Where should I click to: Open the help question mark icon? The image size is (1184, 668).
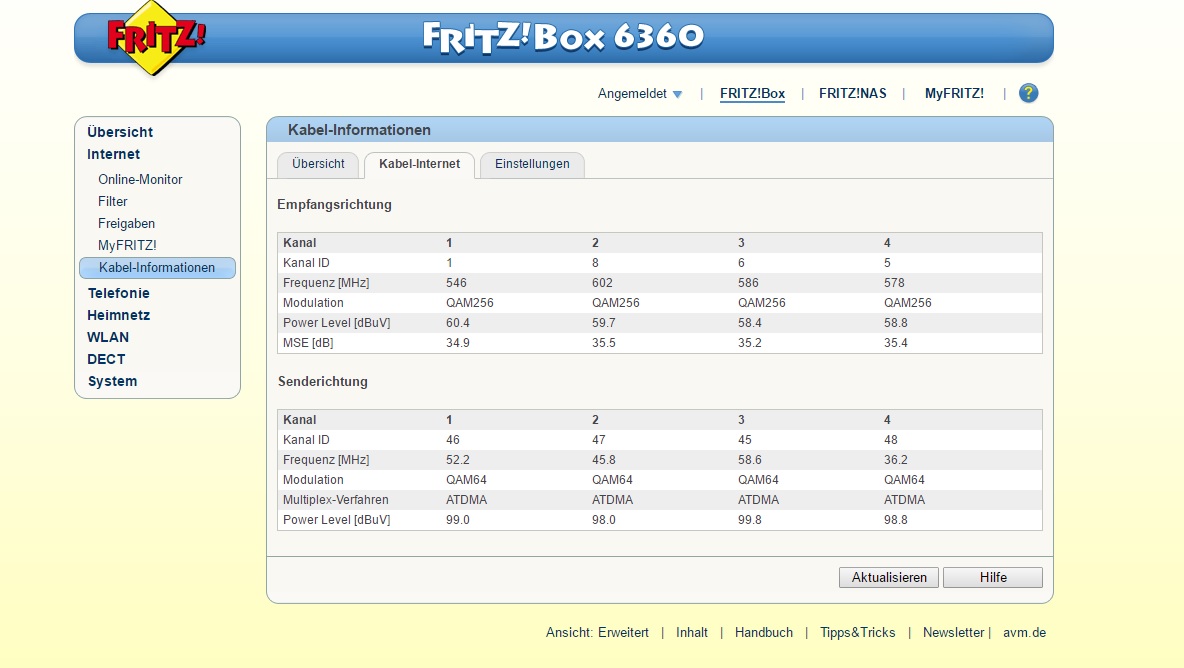click(1028, 93)
